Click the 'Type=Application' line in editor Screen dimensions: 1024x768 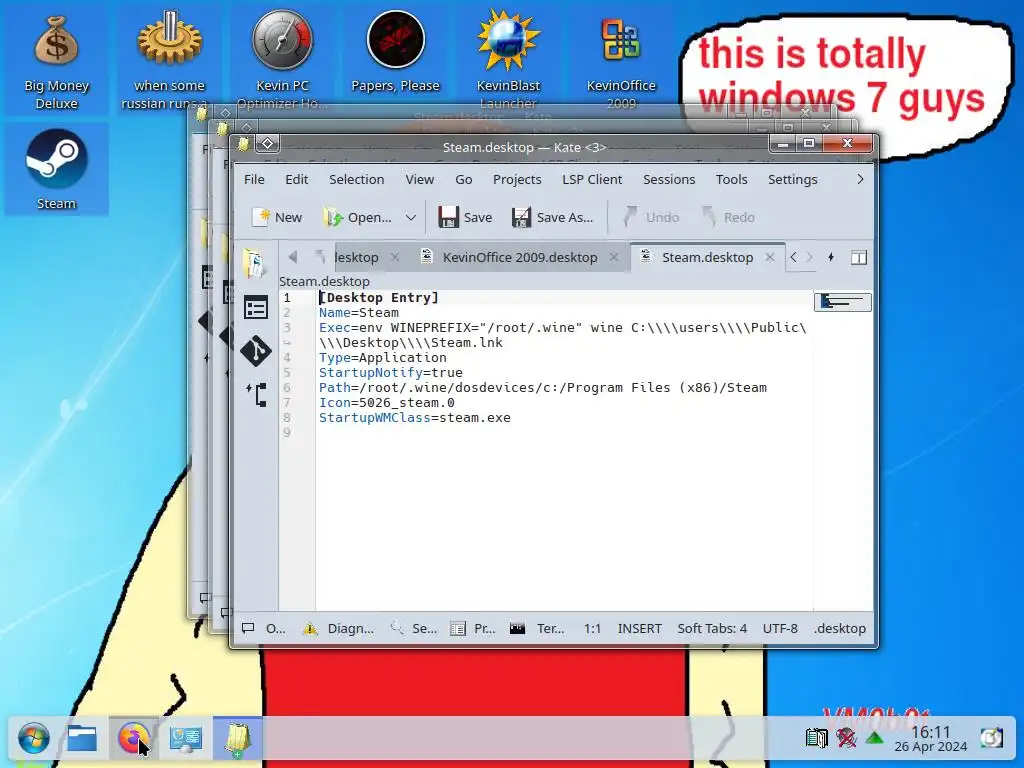coord(383,358)
